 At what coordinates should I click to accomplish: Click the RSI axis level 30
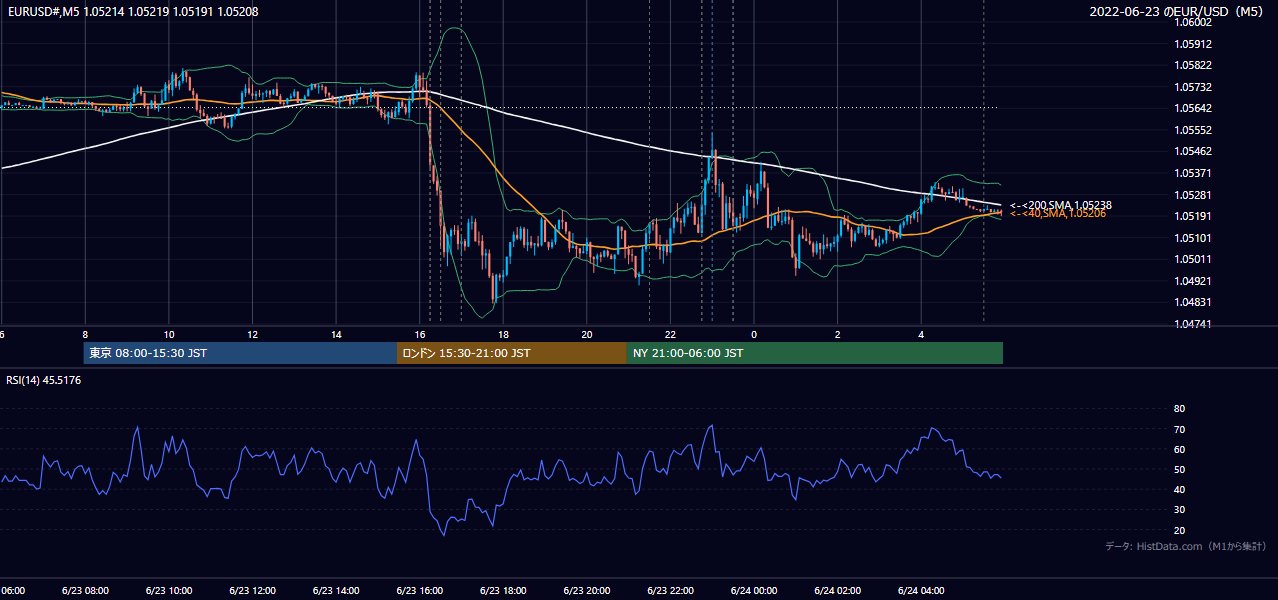point(1179,510)
